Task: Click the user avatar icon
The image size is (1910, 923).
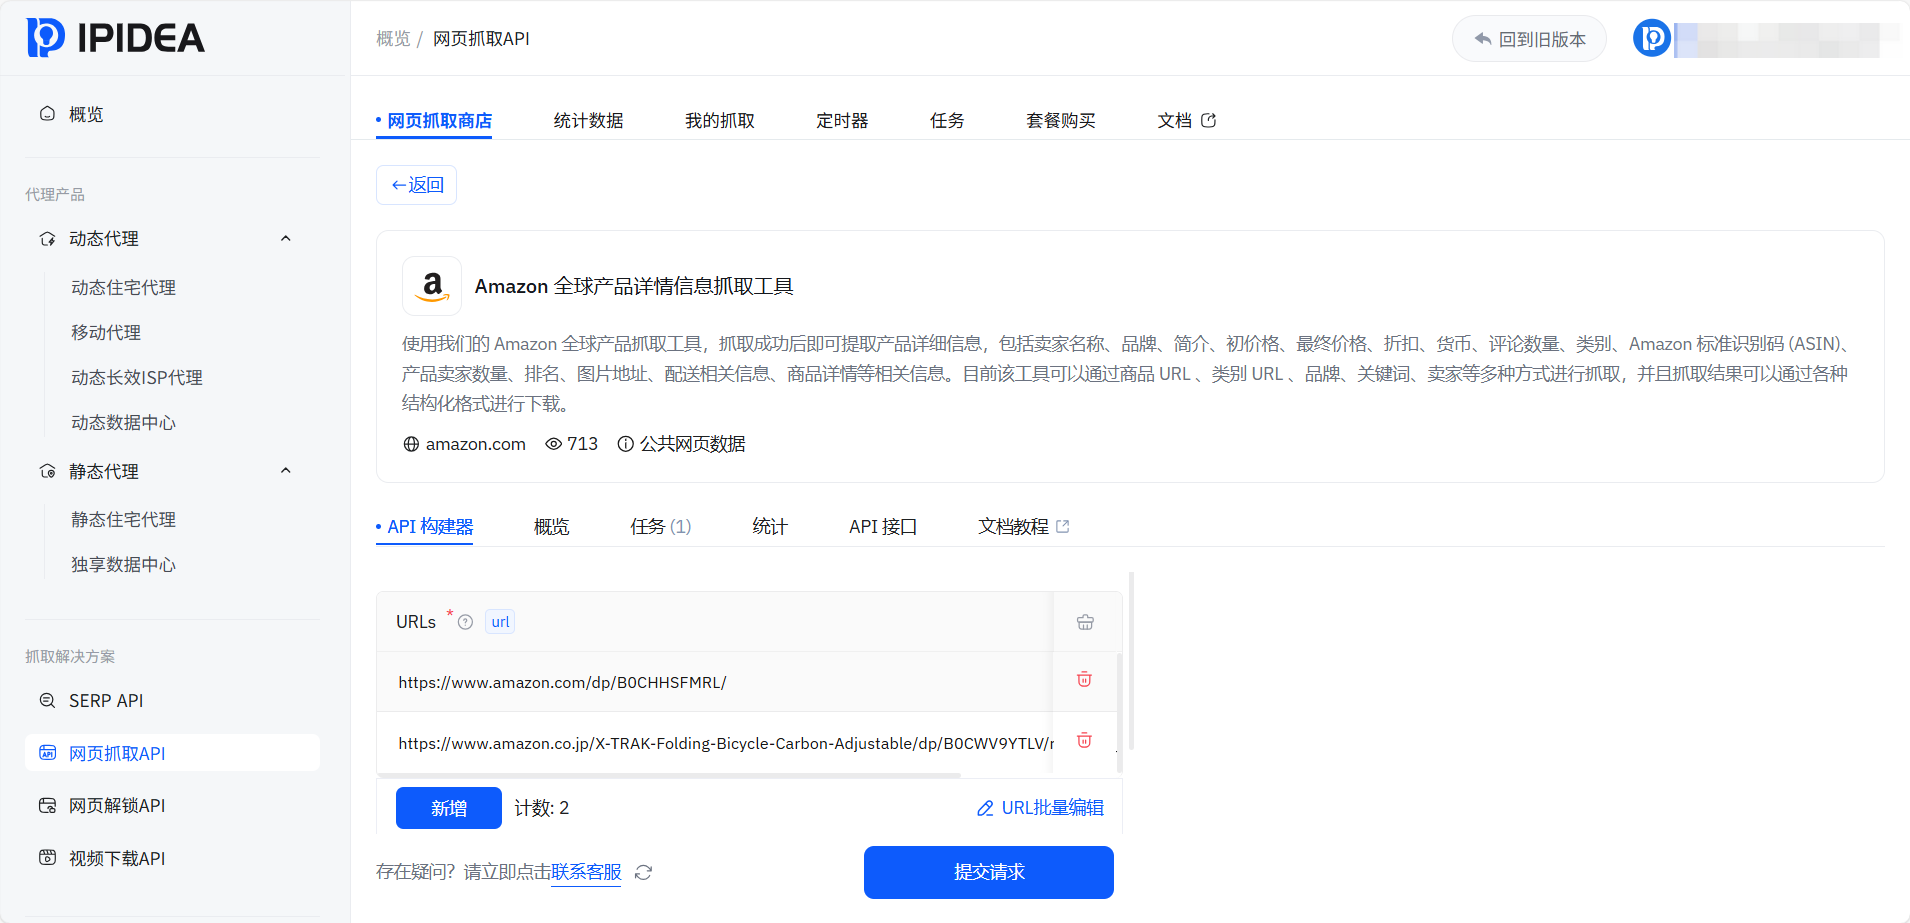Action: [x=1652, y=39]
